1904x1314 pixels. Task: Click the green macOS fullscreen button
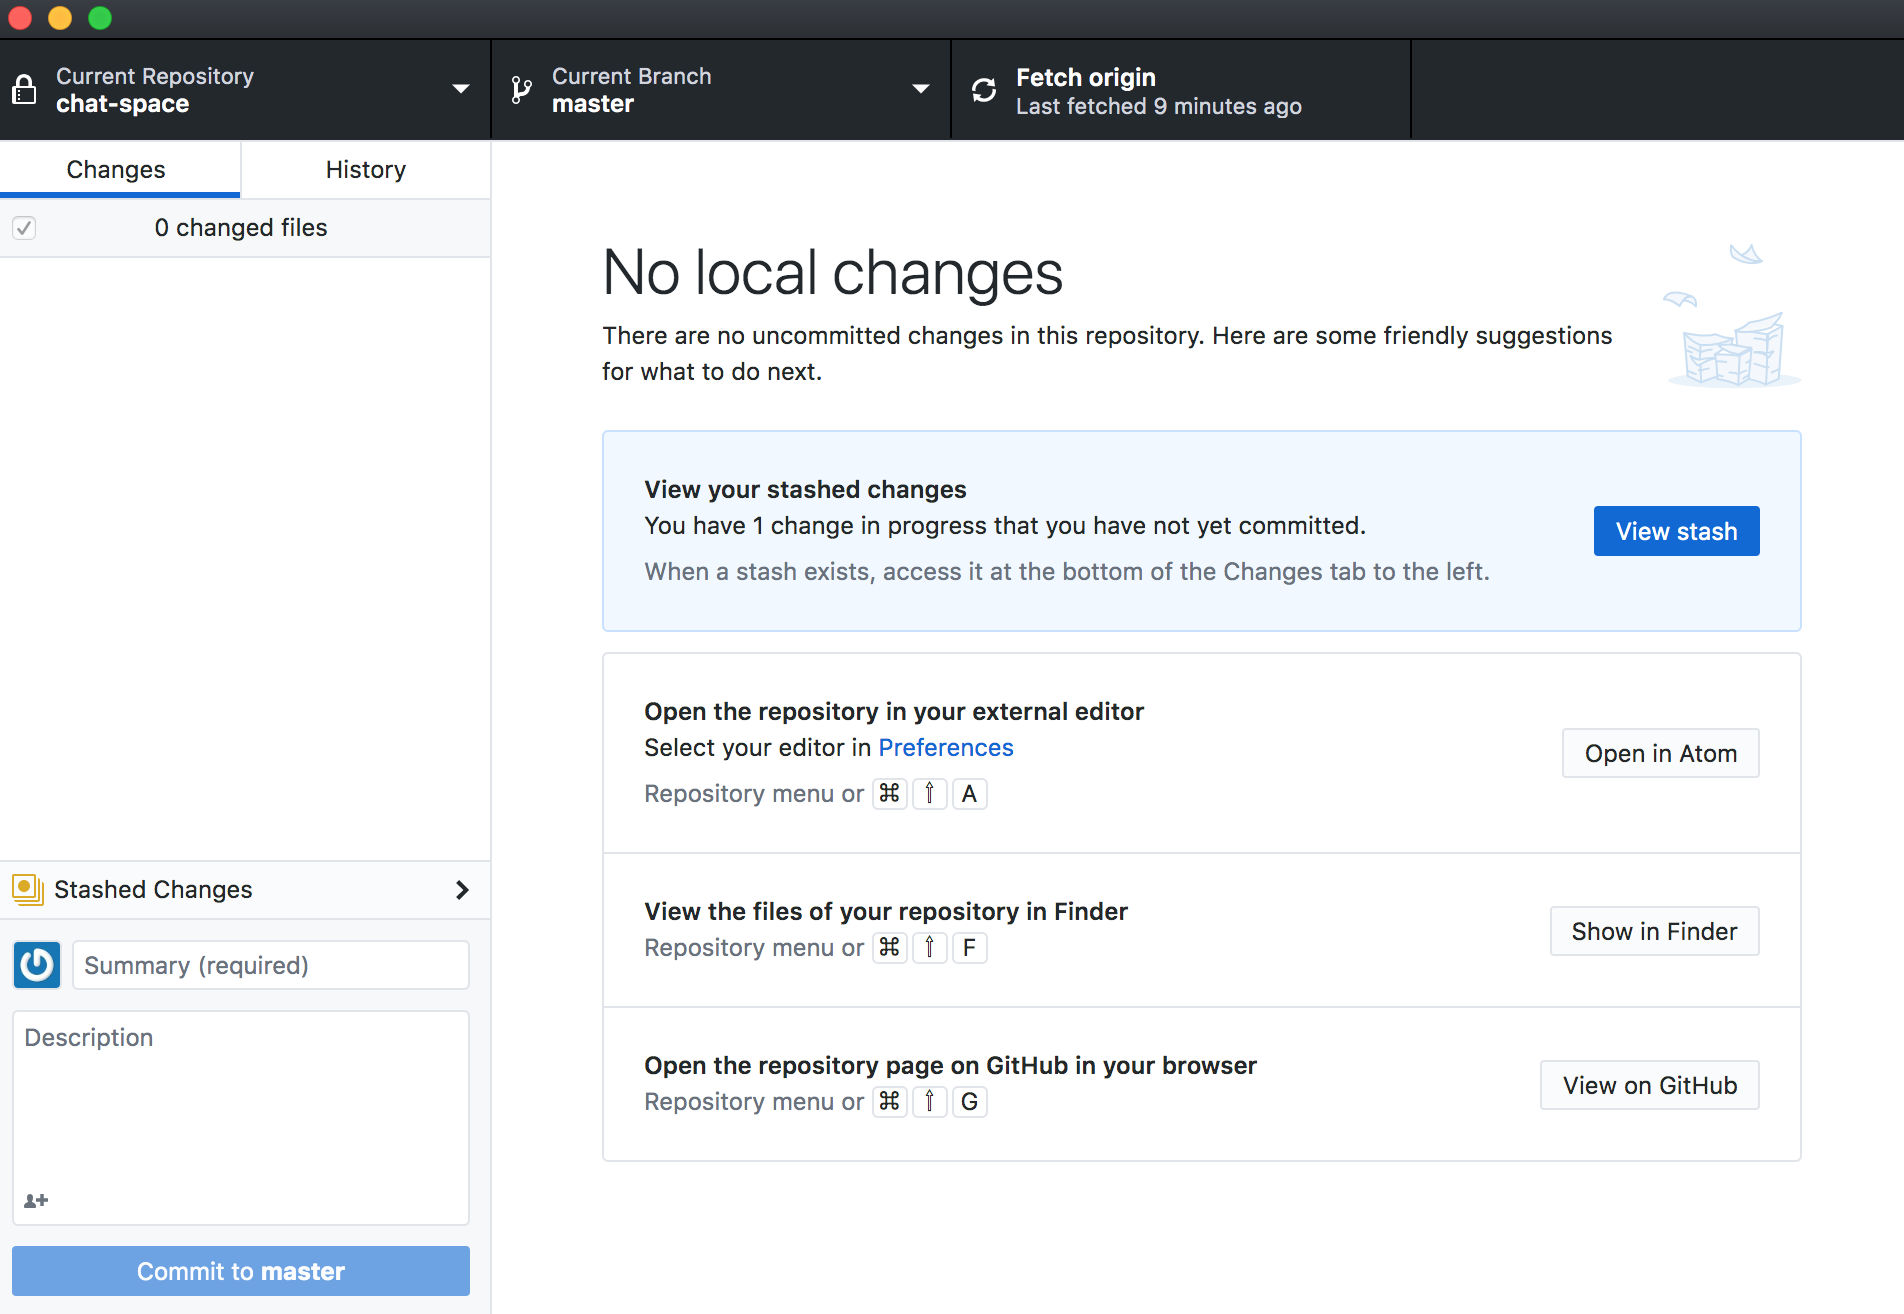(x=100, y=18)
